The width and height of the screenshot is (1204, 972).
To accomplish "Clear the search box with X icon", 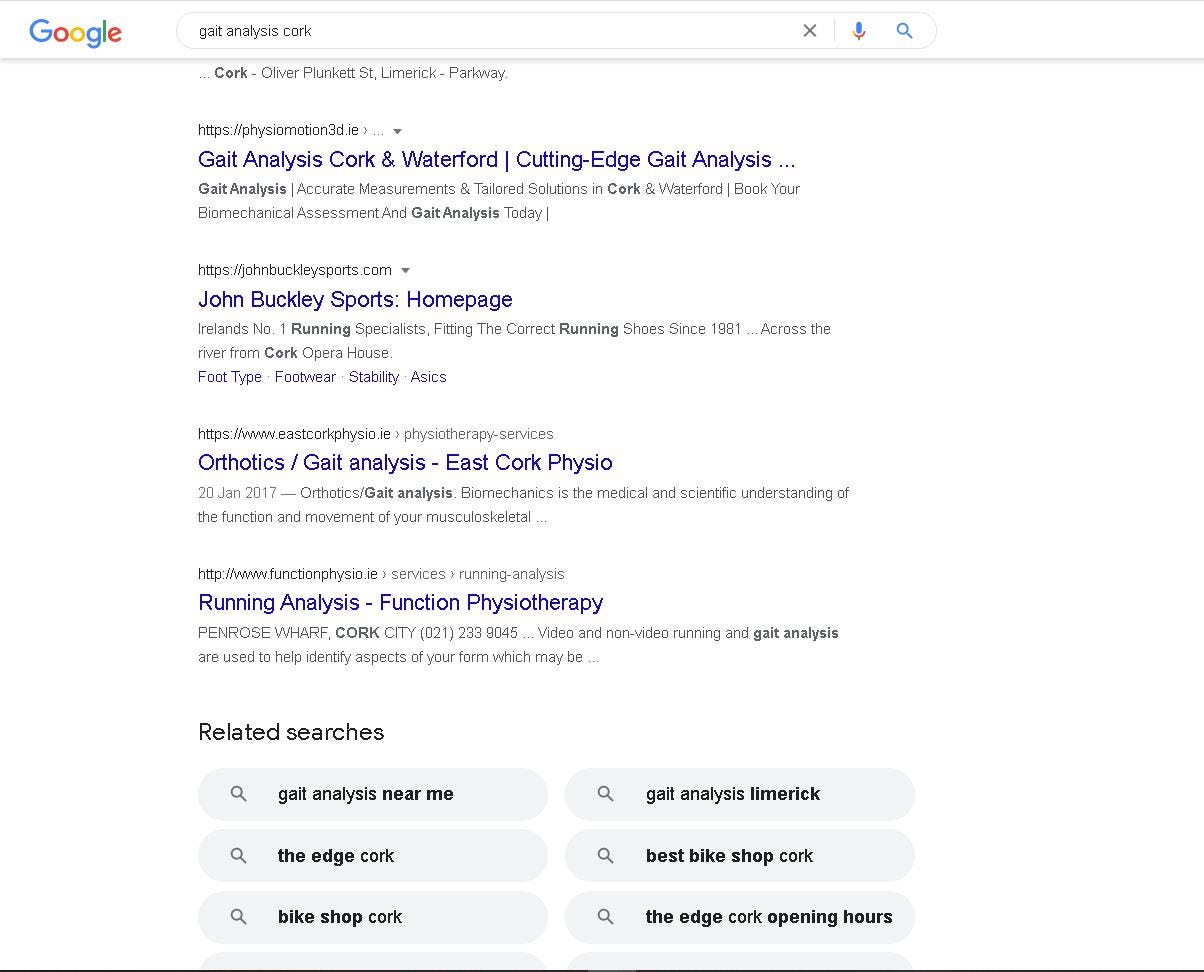I will click(x=810, y=31).
